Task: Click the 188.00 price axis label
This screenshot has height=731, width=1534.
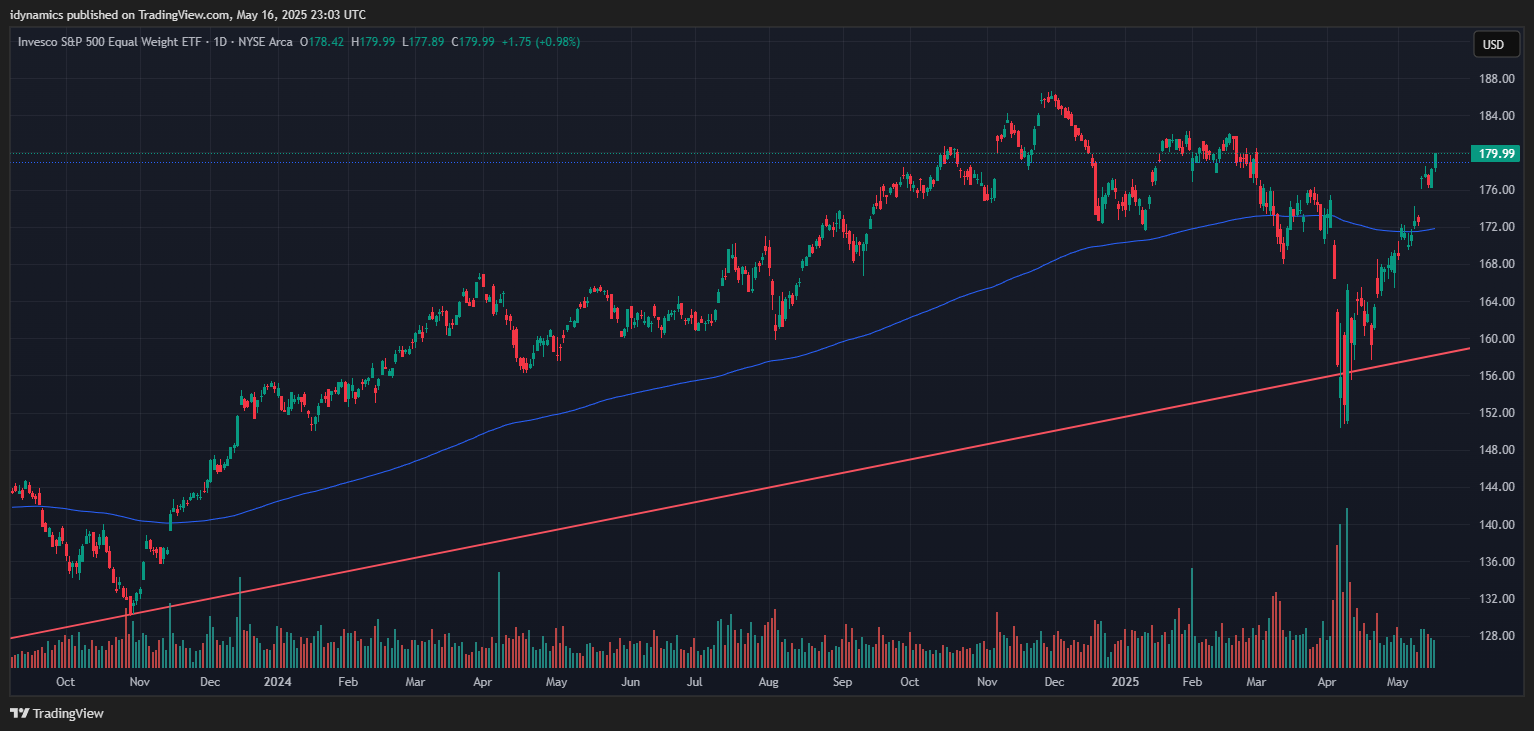Action: point(1496,79)
